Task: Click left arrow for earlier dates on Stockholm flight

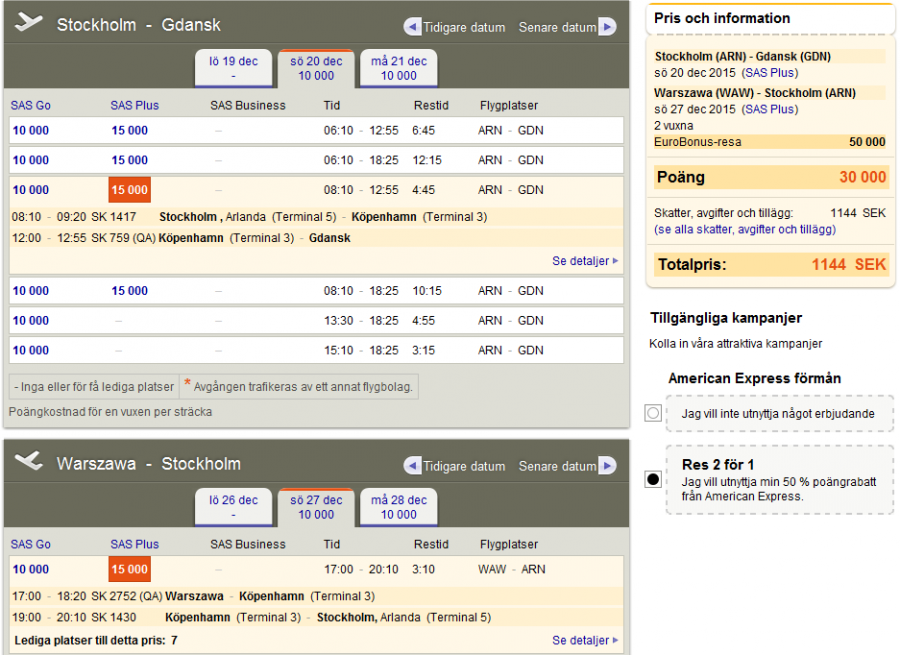Action: coord(412,27)
